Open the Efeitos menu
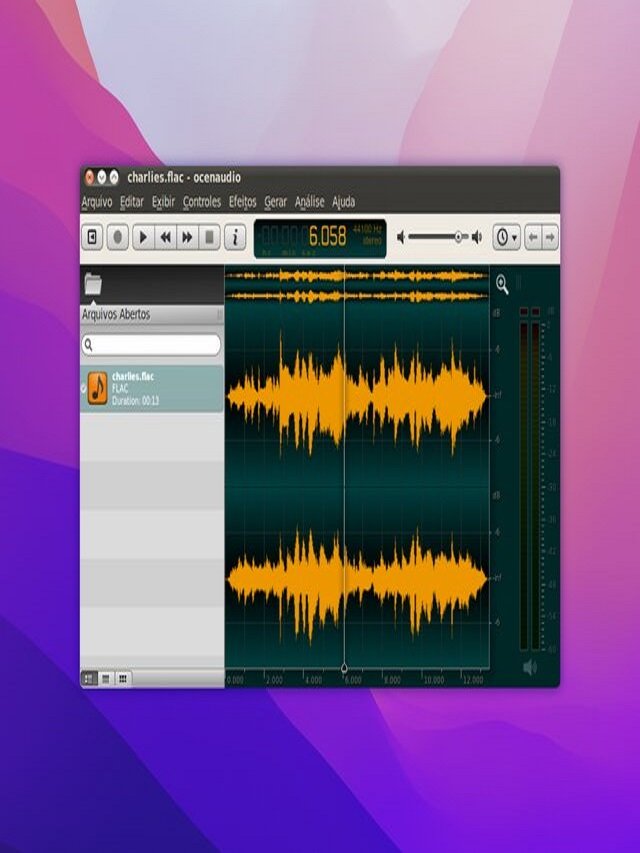 tap(243, 201)
